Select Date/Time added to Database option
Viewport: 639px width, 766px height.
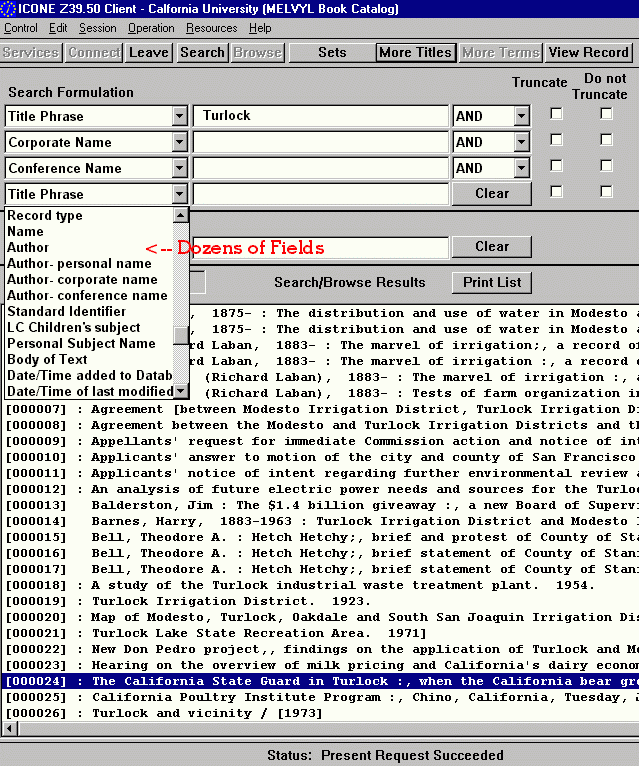pos(89,376)
